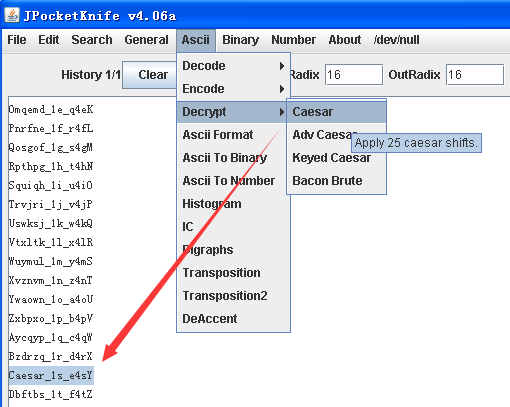Click the line Ywaown_1o_a4oU
Image resolution: width=510 pixels, height=407 pixels.
pos(51,300)
